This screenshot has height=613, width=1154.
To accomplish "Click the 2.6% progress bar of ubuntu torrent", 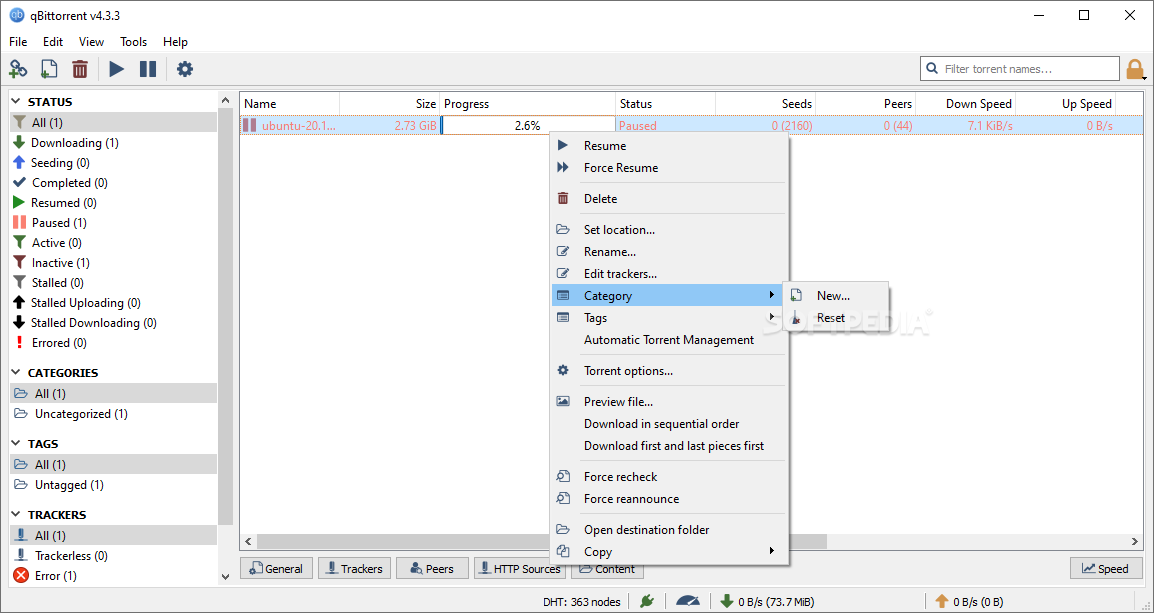I will pyautogui.click(x=528, y=126).
